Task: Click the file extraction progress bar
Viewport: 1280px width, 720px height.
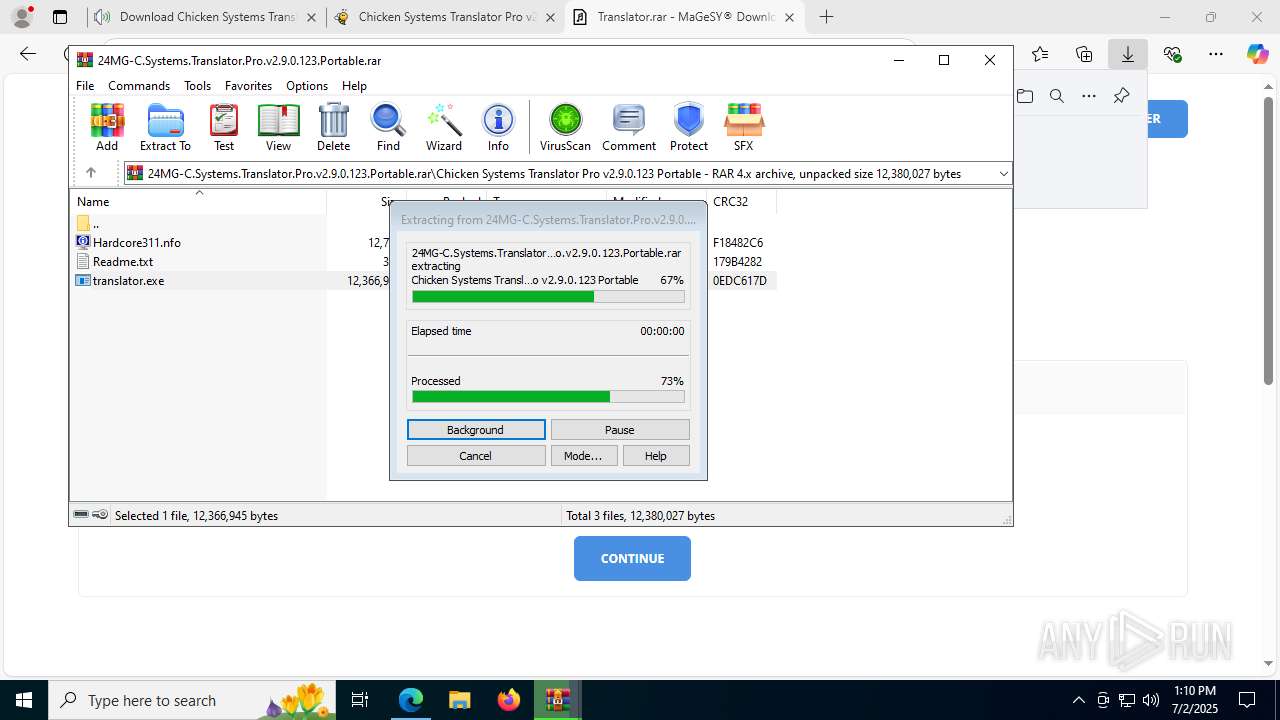Action: [548, 297]
